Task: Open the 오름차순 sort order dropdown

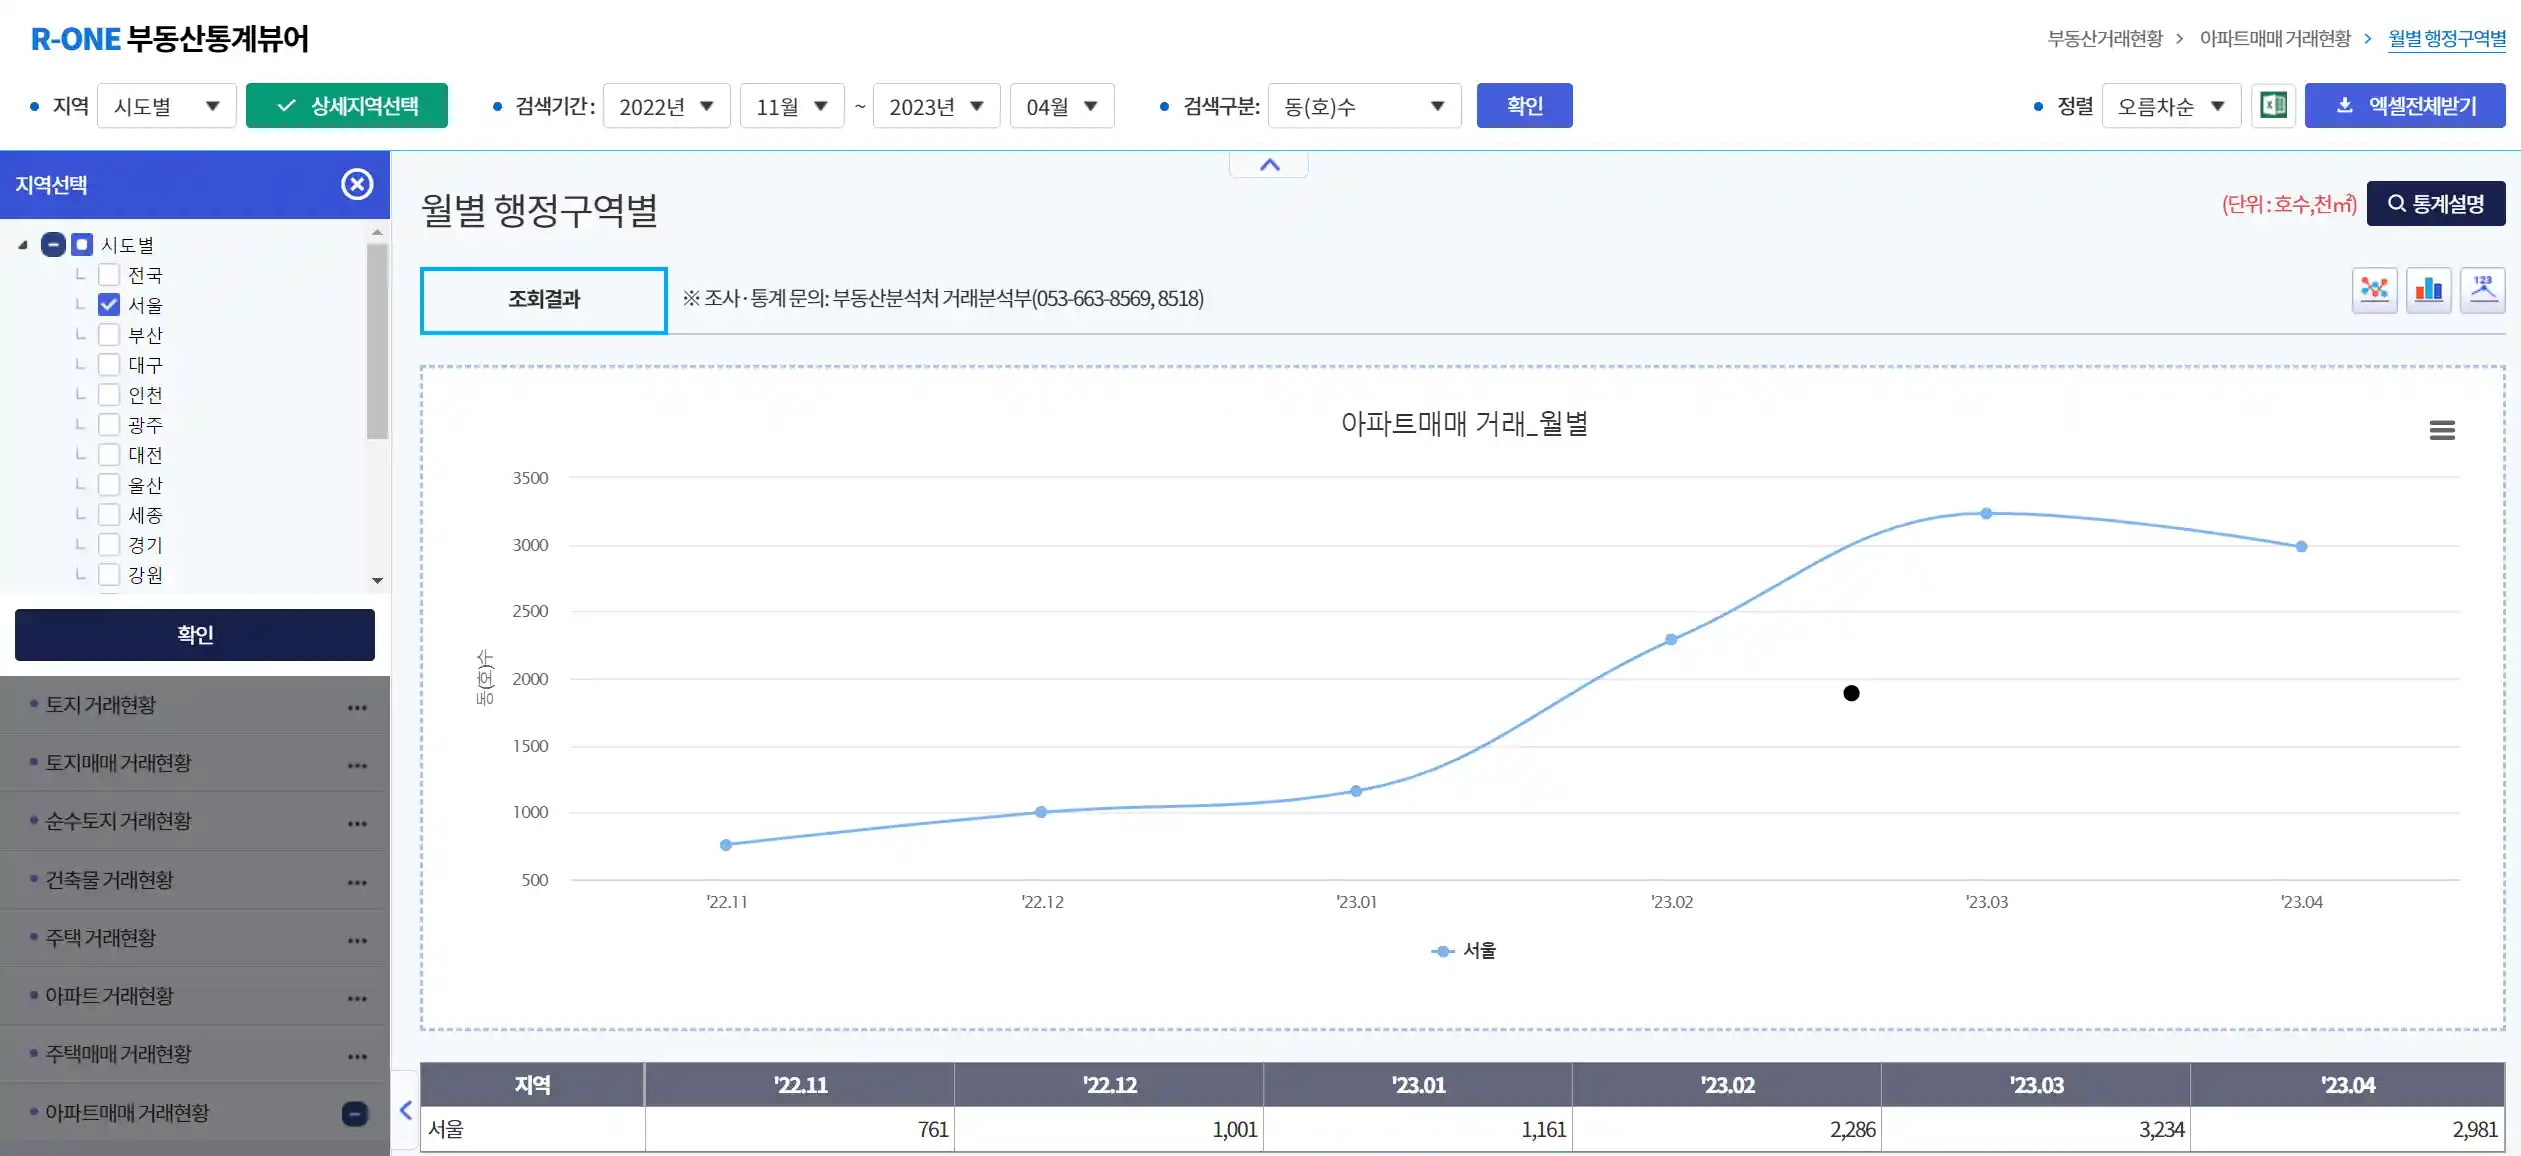Action: (2171, 106)
